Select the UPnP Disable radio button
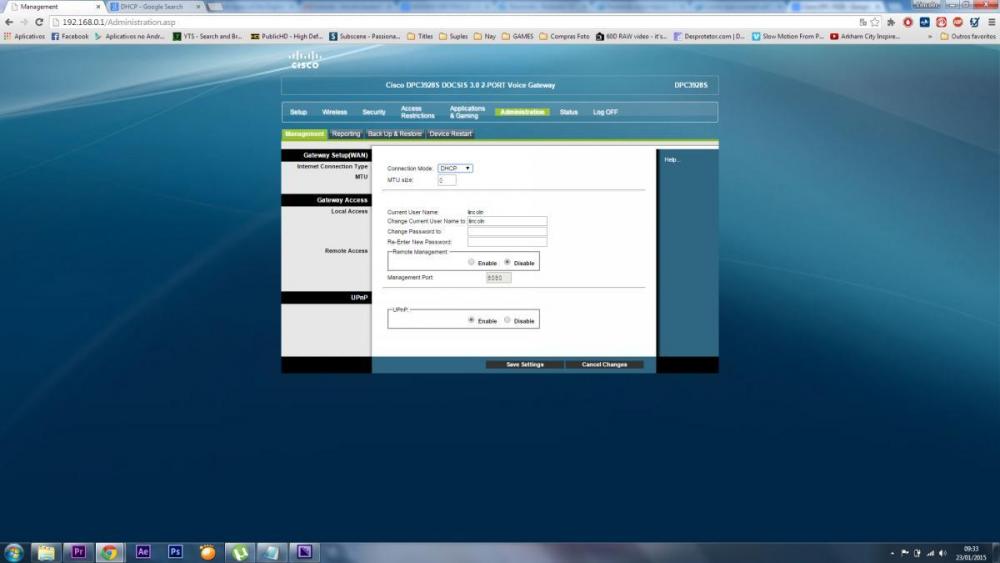1000x563 pixels. (x=508, y=320)
